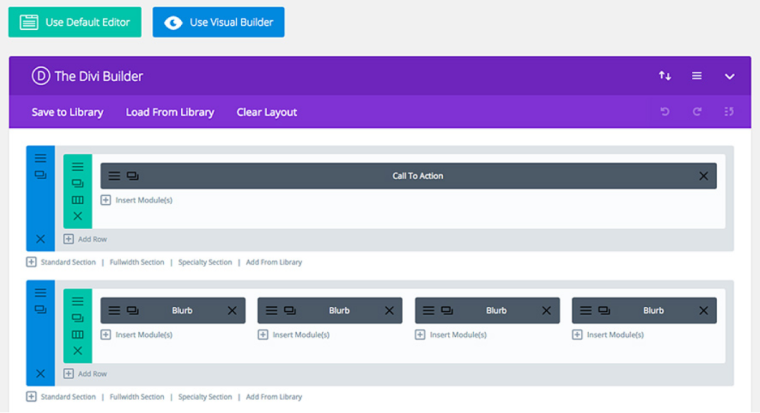Insert Module(s) under Call To Action
This screenshot has width=760, height=413.
[x=137, y=200]
